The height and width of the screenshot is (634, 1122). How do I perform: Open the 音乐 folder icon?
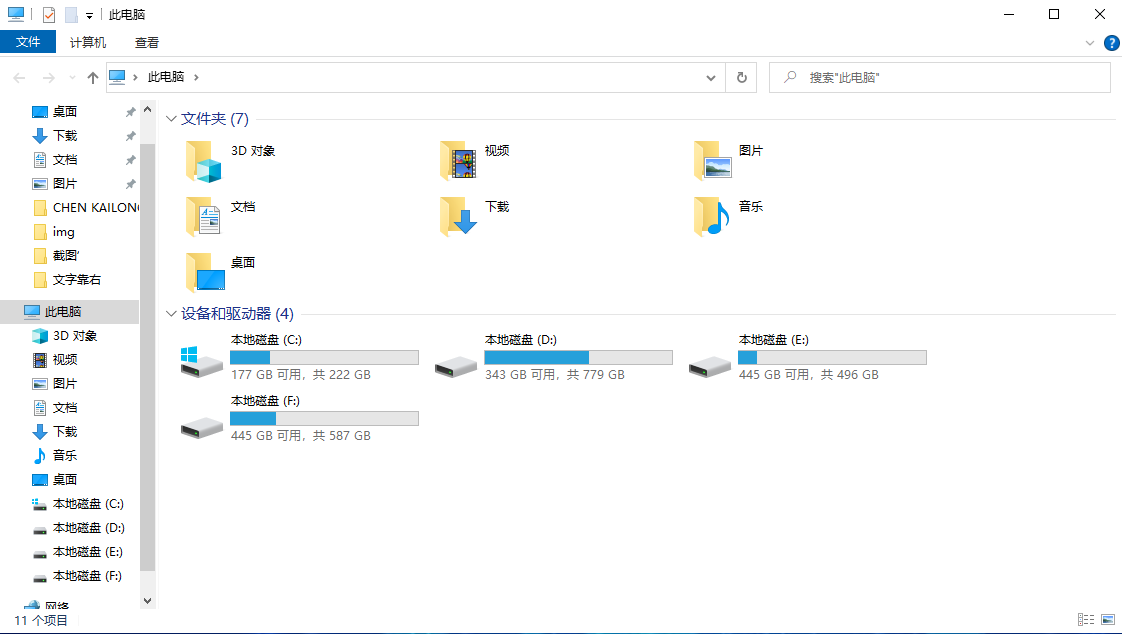click(711, 217)
